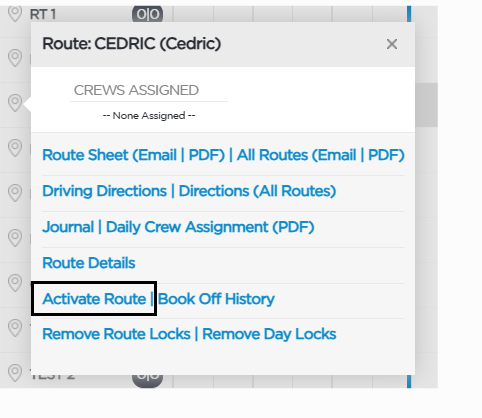Open Daily Crew Assignment (PDF)
Screen dimensions: 482x418
[x=210, y=227]
